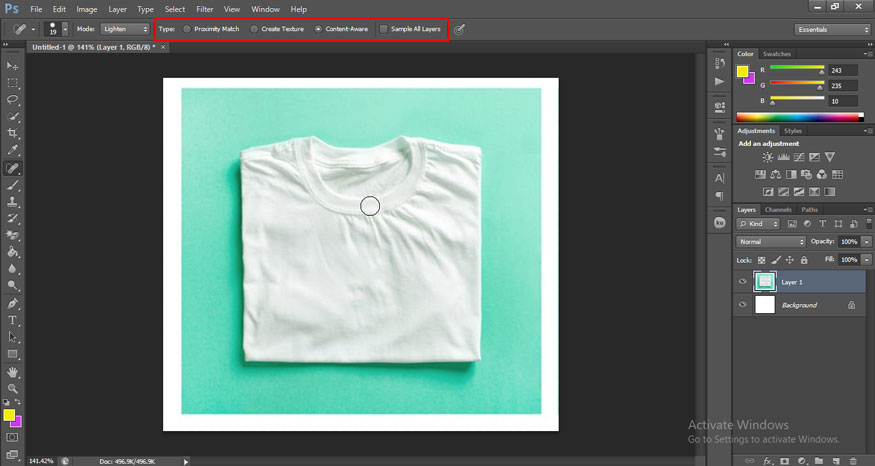
Task: Click the R channel slider
Action: [797, 69]
